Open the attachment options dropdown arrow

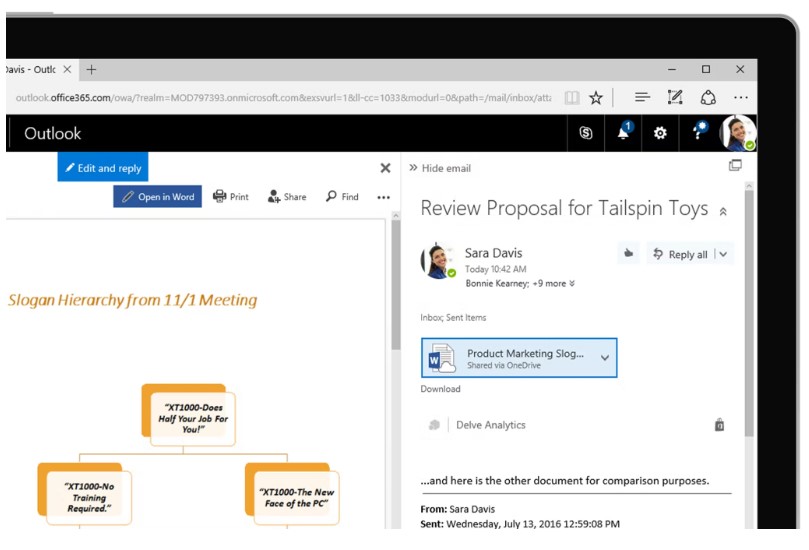click(x=605, y=358)
